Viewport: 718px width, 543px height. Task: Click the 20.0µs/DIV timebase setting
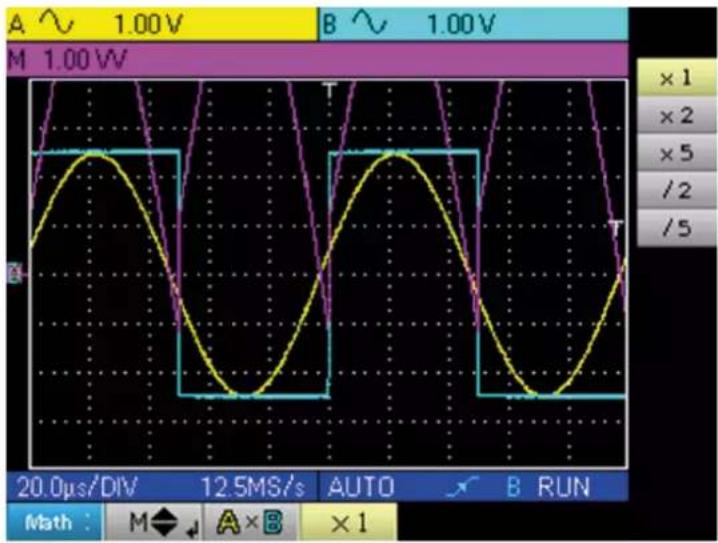coord(76,487)
